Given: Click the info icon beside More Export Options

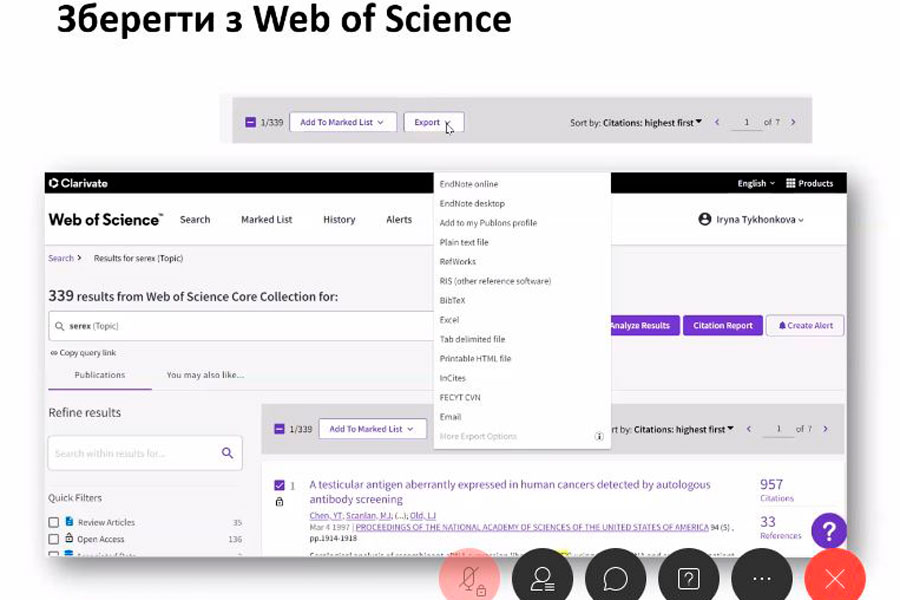Looking at the screenshot, I should tap(599, 436).
